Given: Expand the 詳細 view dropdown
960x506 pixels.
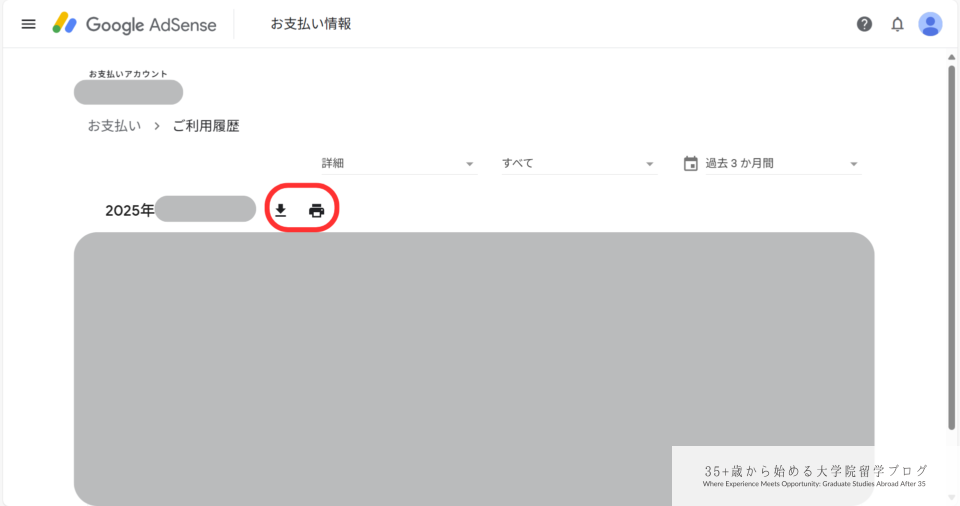Looking at the screenshot, I should tap(399, 164).
